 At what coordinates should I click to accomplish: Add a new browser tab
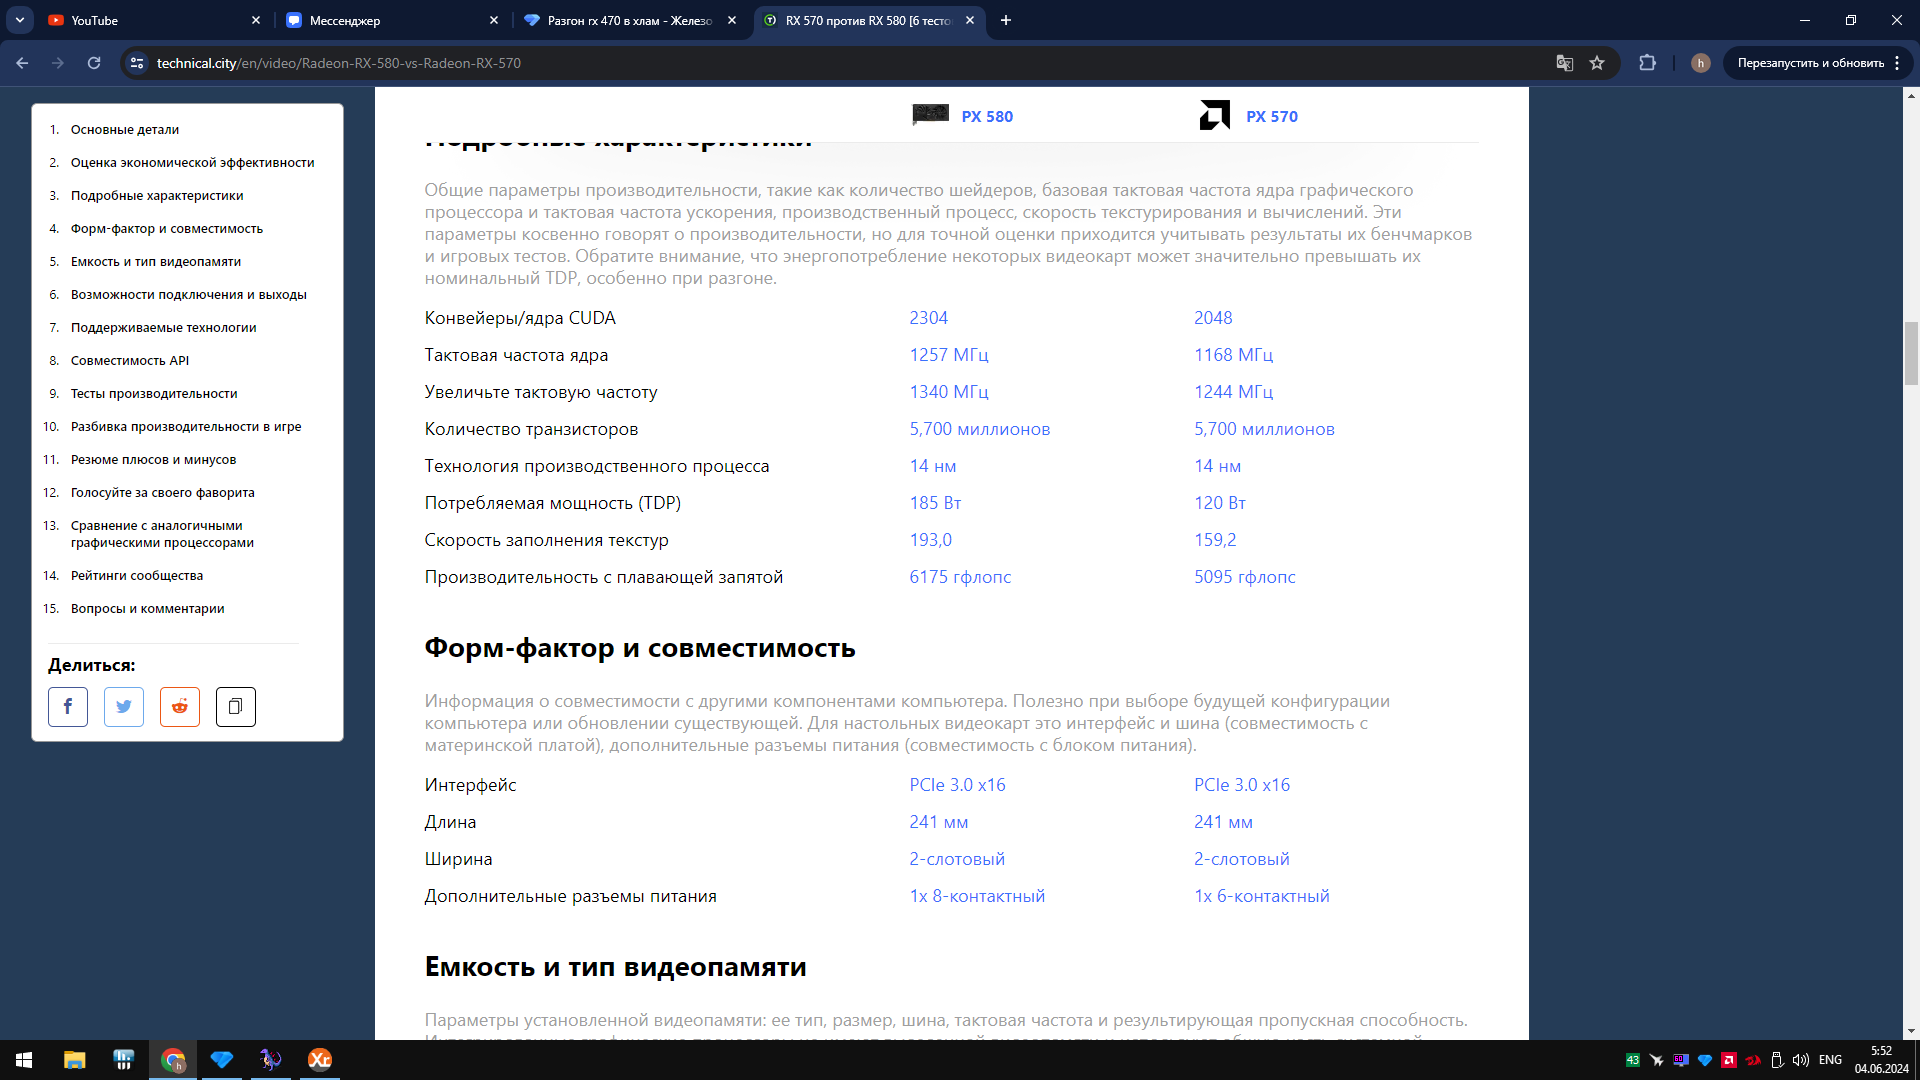tap(1006, 20)
